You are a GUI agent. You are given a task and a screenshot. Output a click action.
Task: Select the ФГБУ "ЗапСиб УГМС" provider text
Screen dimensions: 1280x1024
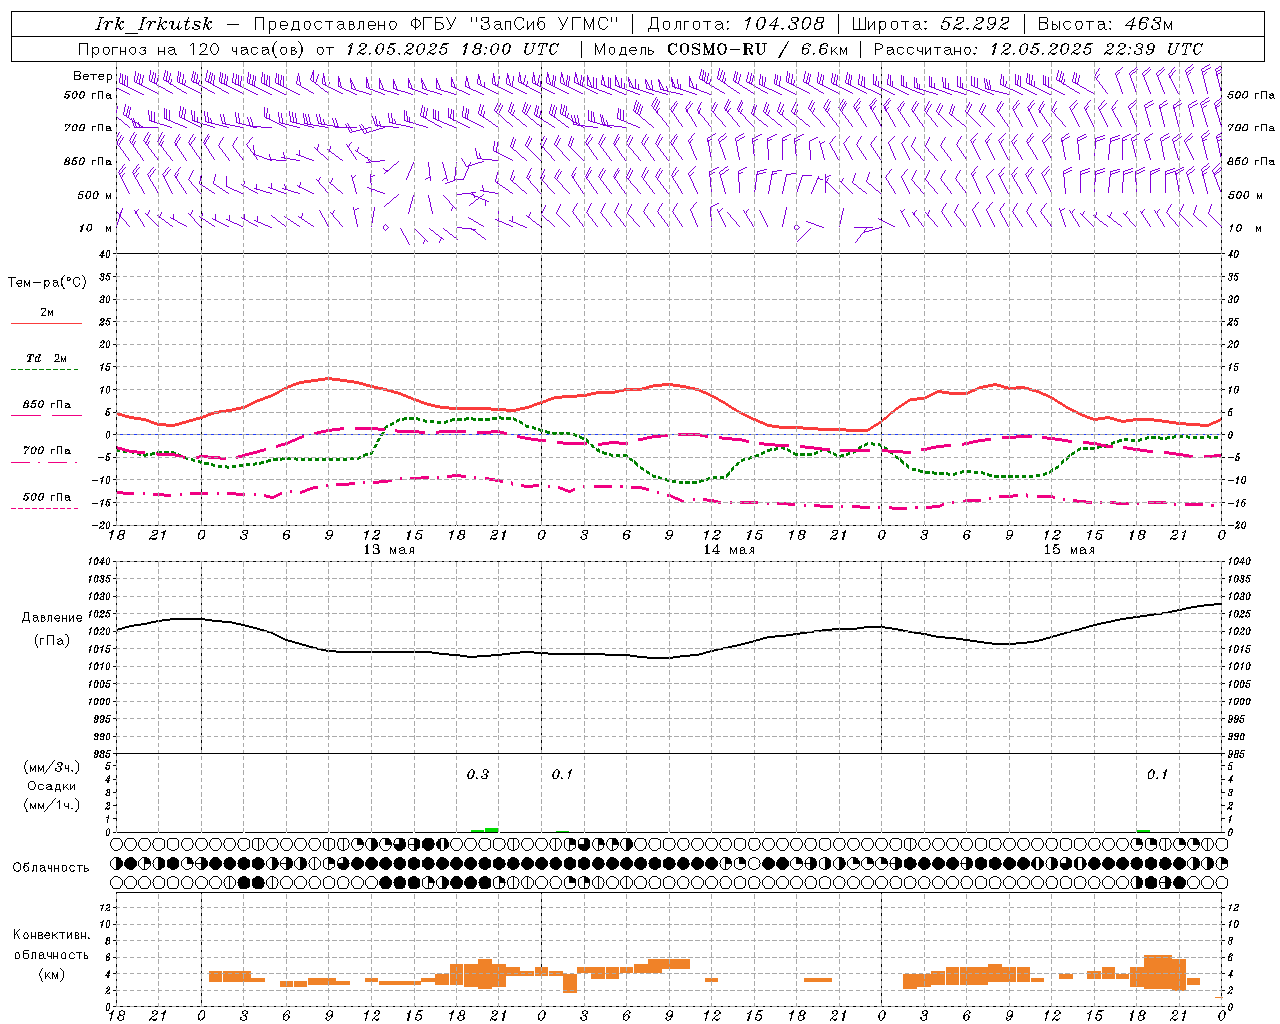515,24
